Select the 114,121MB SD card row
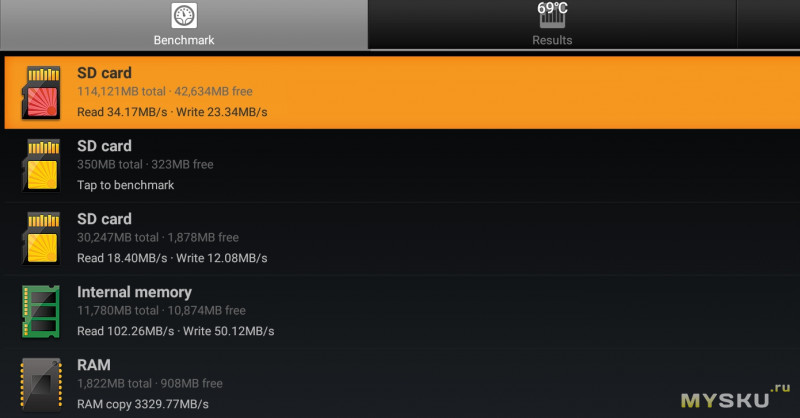 point(402,92)
